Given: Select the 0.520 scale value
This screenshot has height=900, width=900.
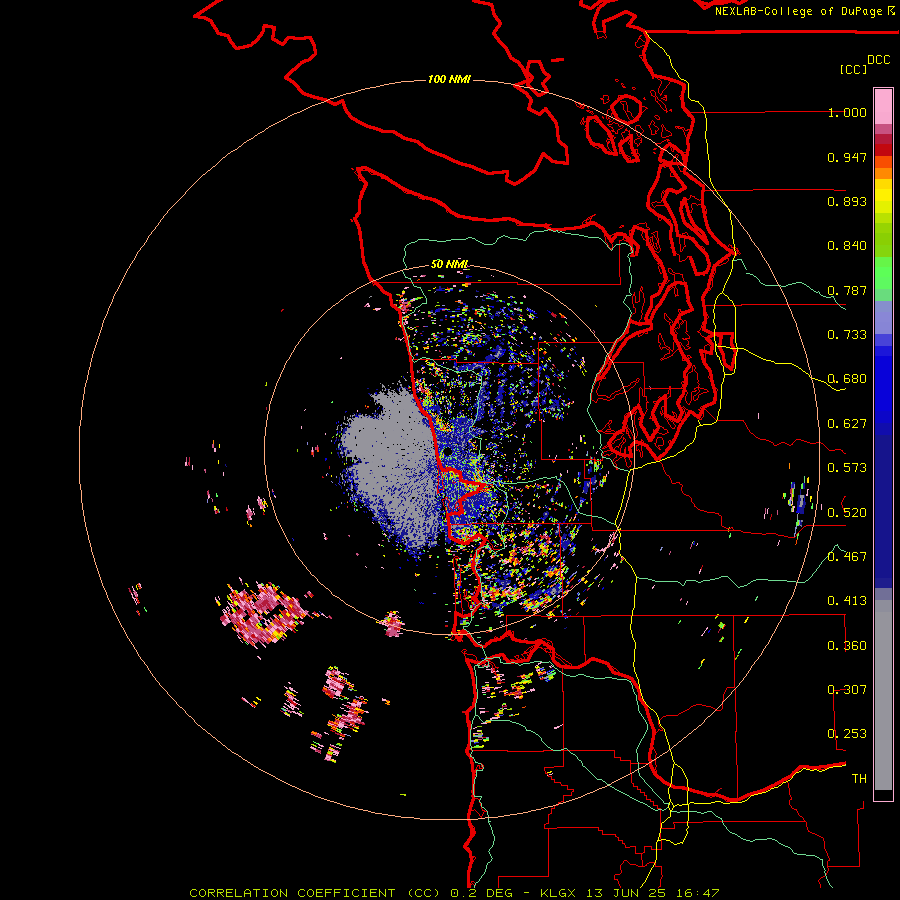Looking at the screenshot, I should [847, 512].
